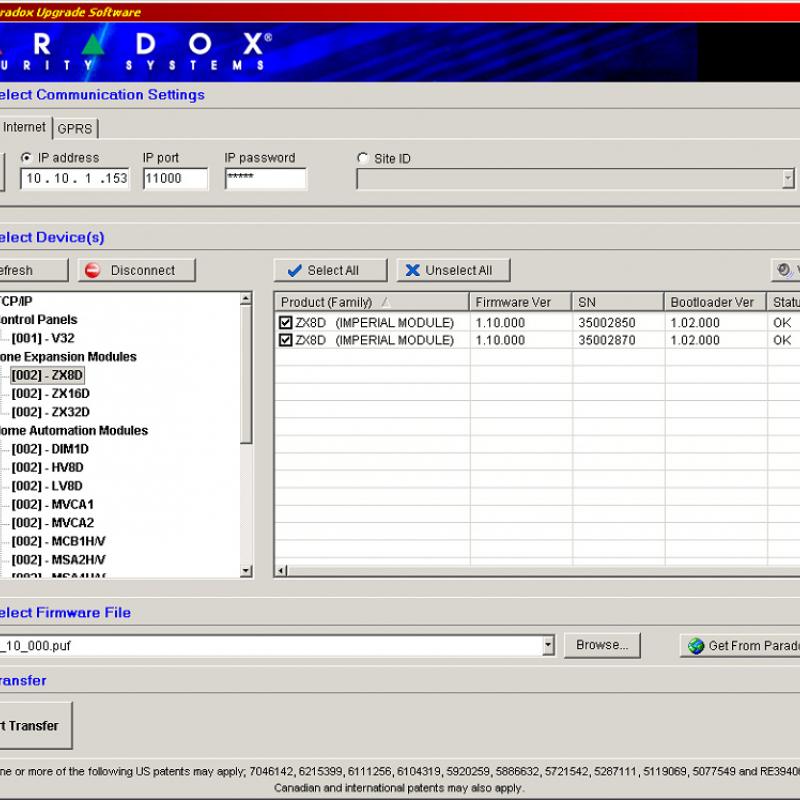Click the blue X Unselect All icon
Screen dimensions: 800x800
pos(412,270)
